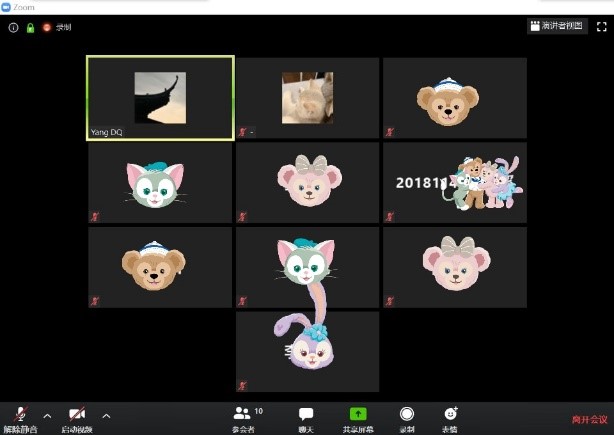Screen dimensions: 614x435
Task: Select the purple rabbit participant tile
Action: point(307,351)
